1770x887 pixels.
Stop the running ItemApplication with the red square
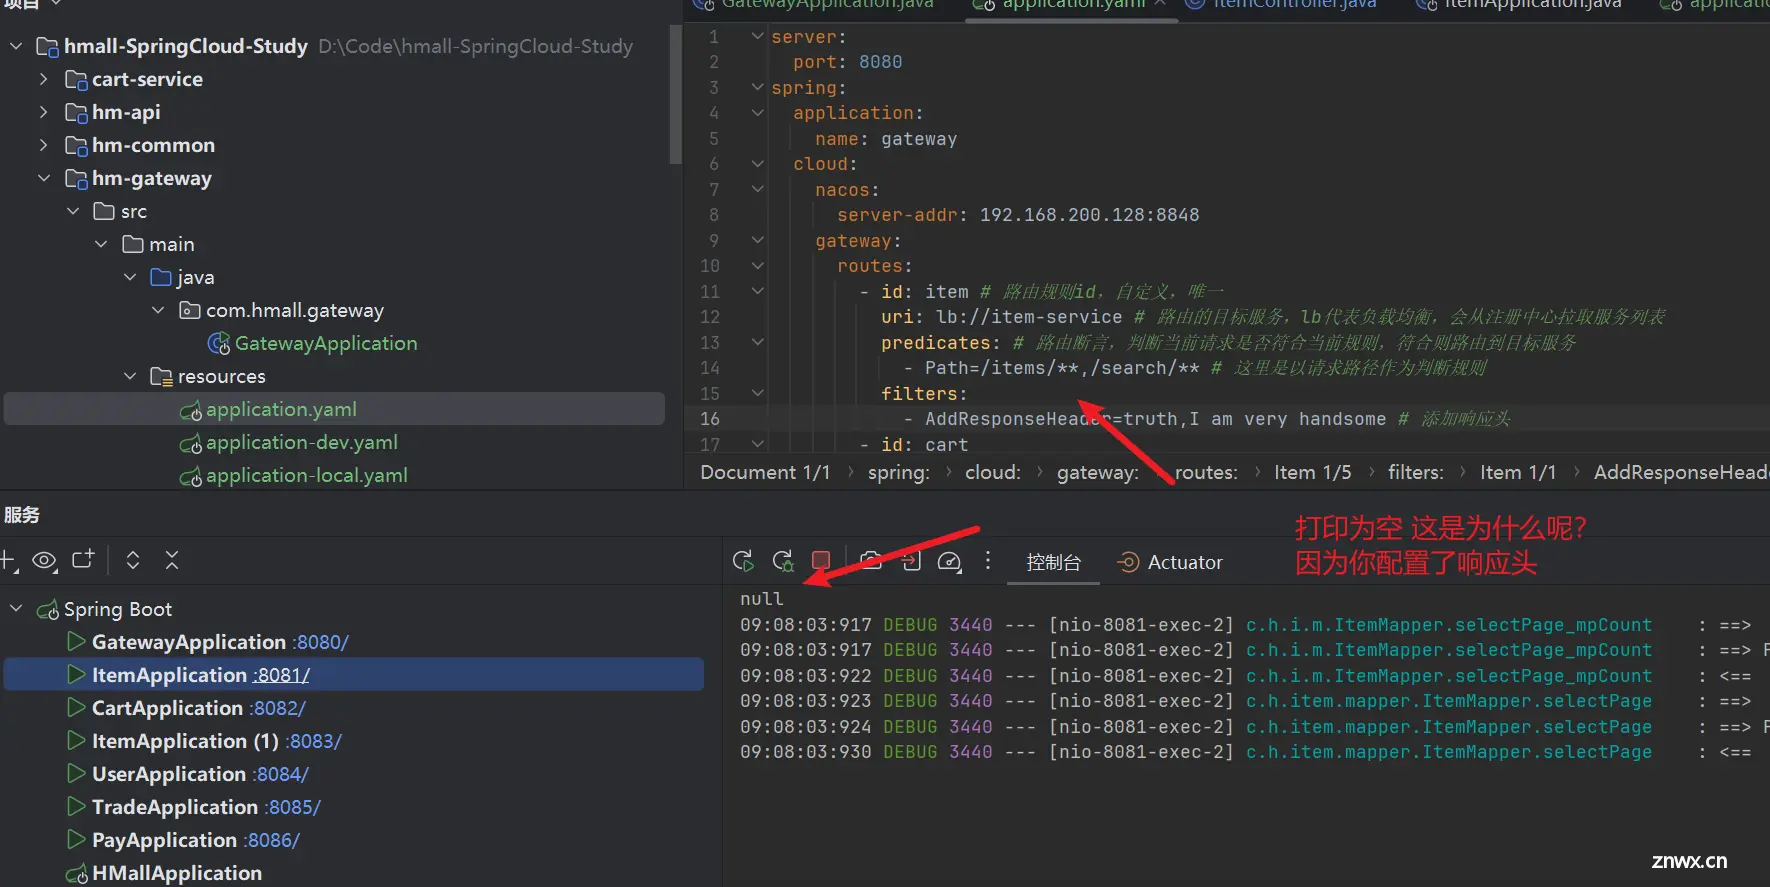click(x=821, y=561)
